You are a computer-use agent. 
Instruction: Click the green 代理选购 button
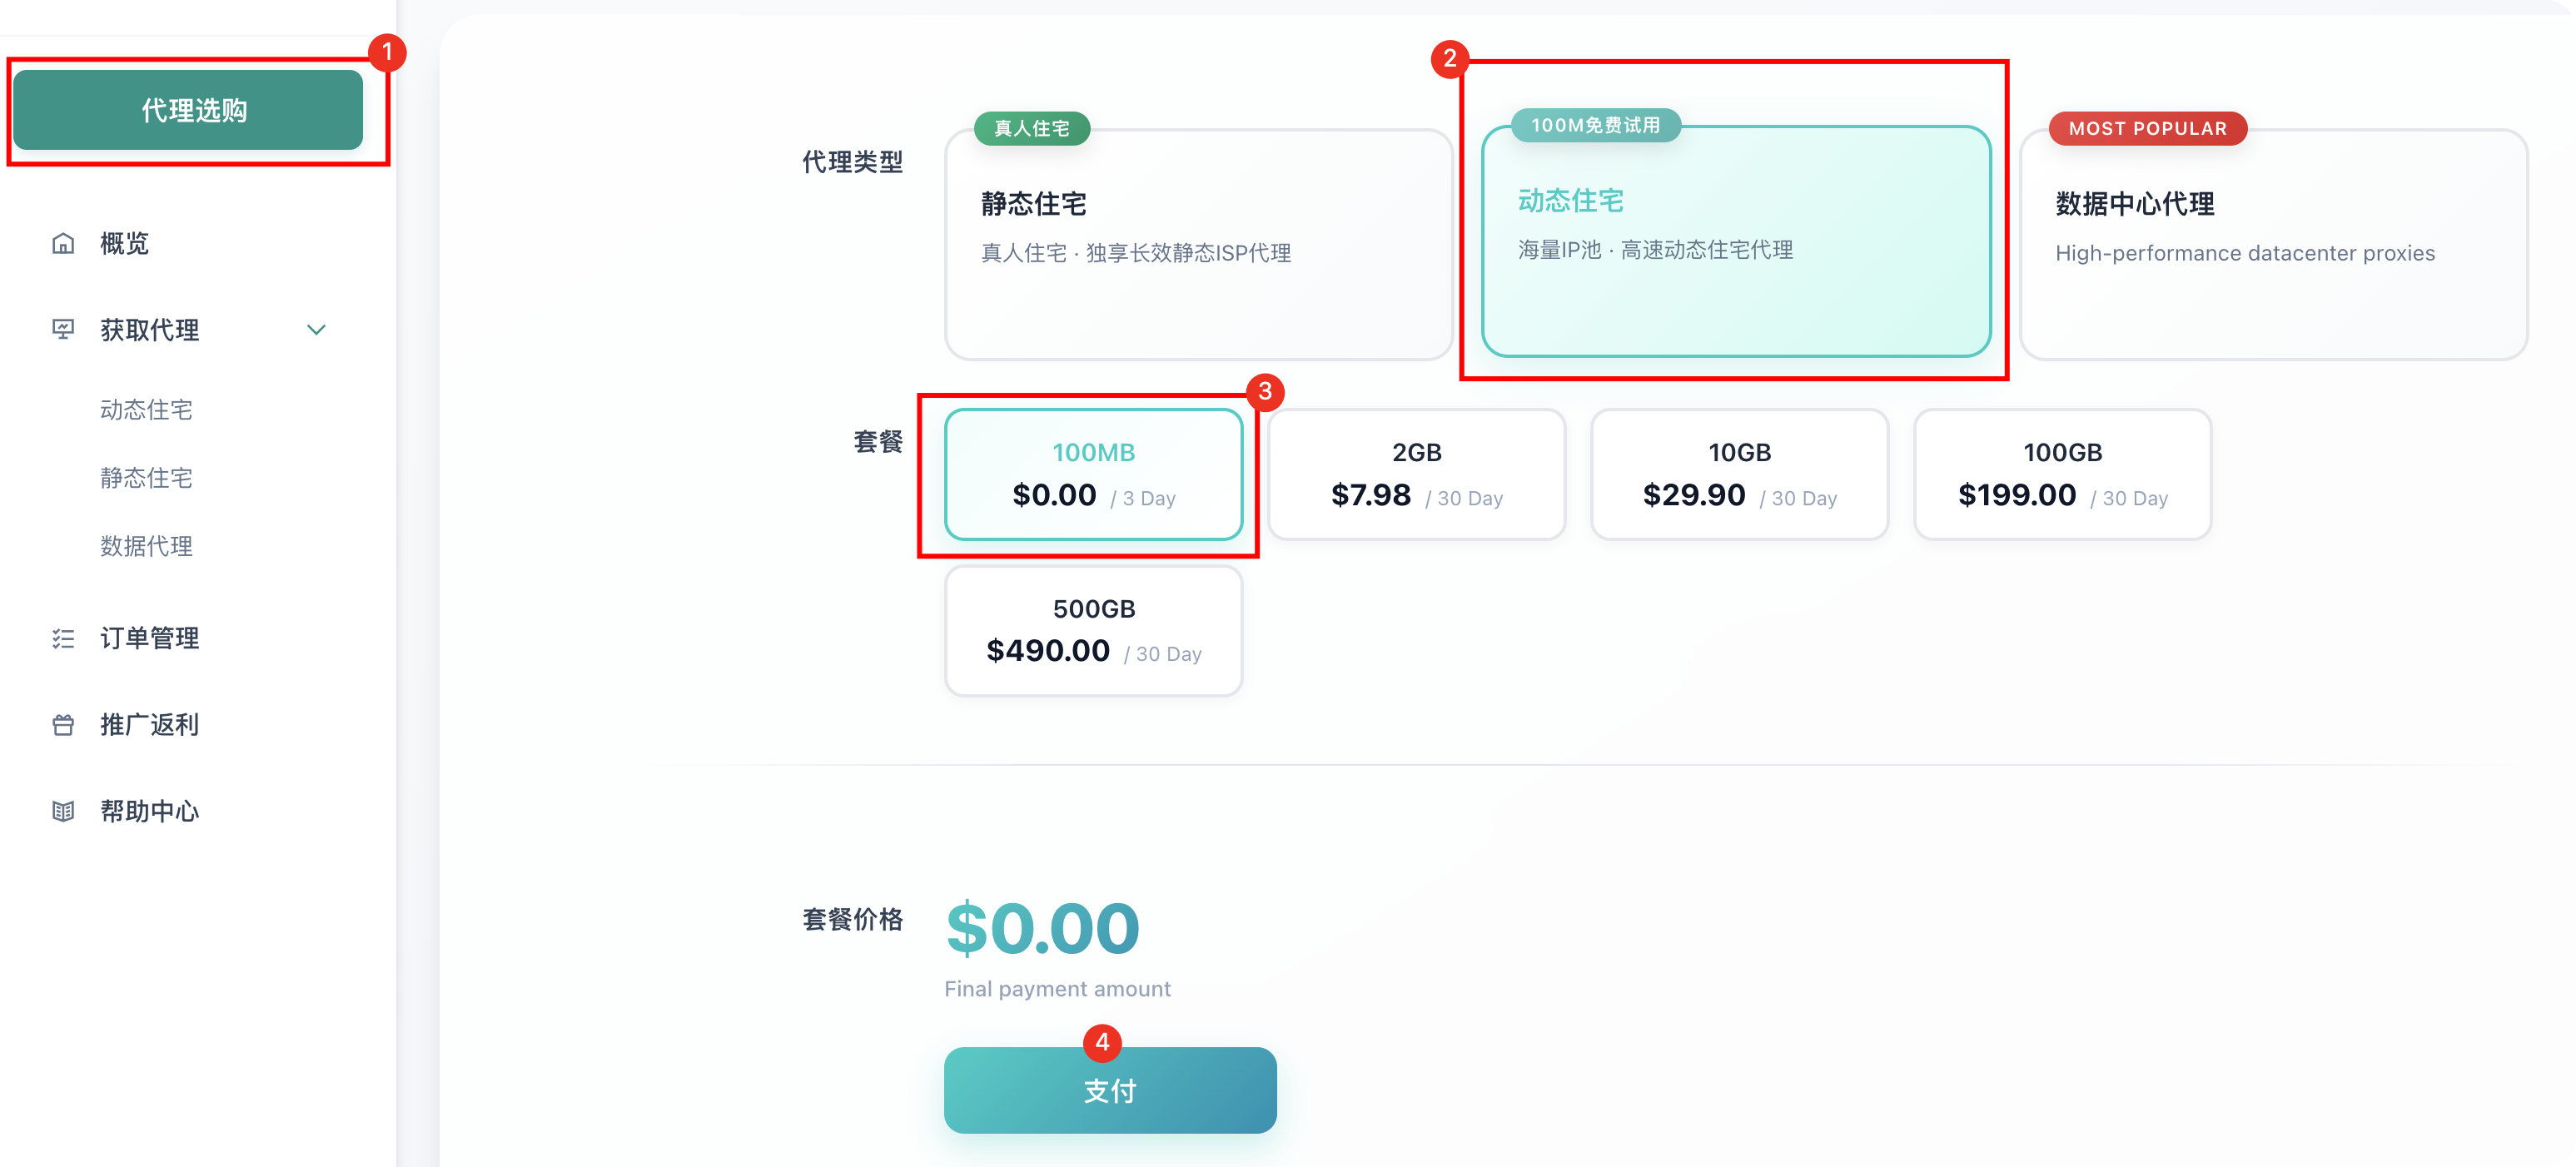[x=188, y=110]
